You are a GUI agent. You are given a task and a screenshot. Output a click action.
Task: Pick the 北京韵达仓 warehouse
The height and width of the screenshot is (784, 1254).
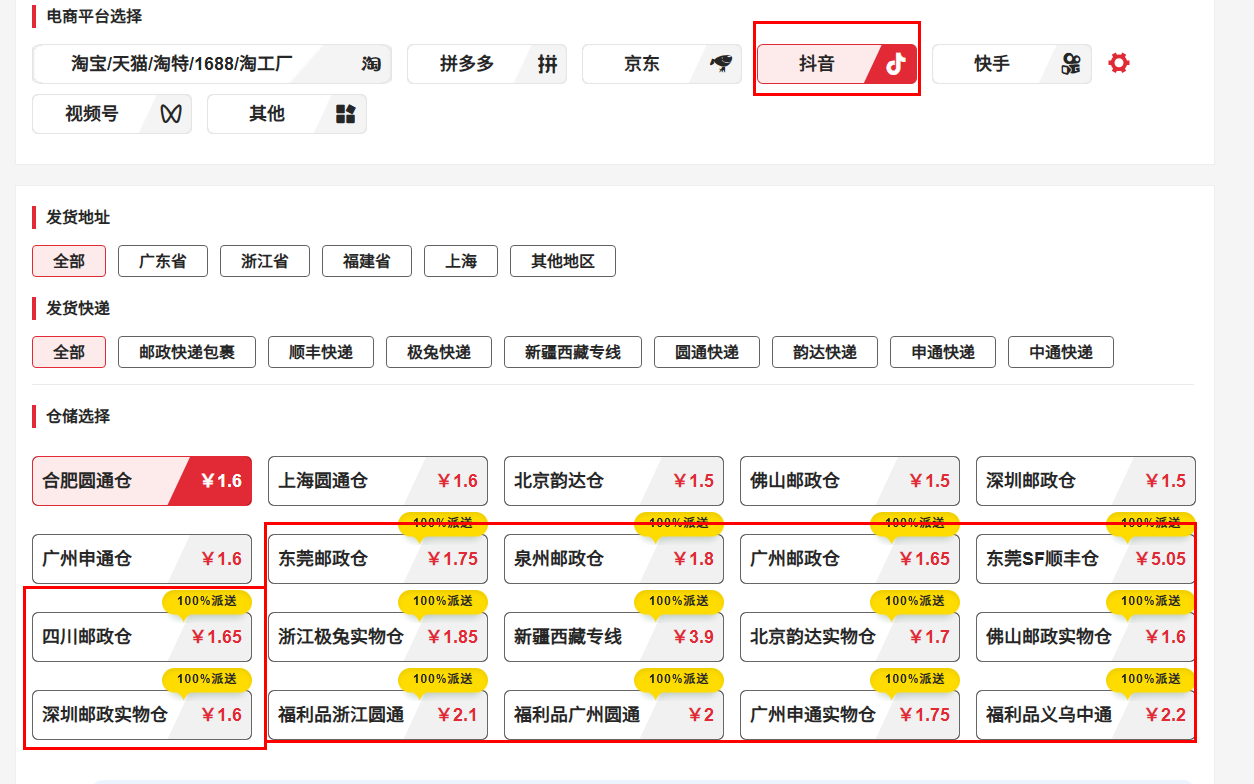point(614,481)
